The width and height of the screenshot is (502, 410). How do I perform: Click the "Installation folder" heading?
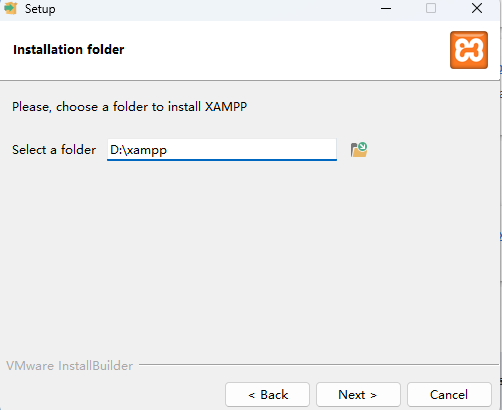click(69, 50)
